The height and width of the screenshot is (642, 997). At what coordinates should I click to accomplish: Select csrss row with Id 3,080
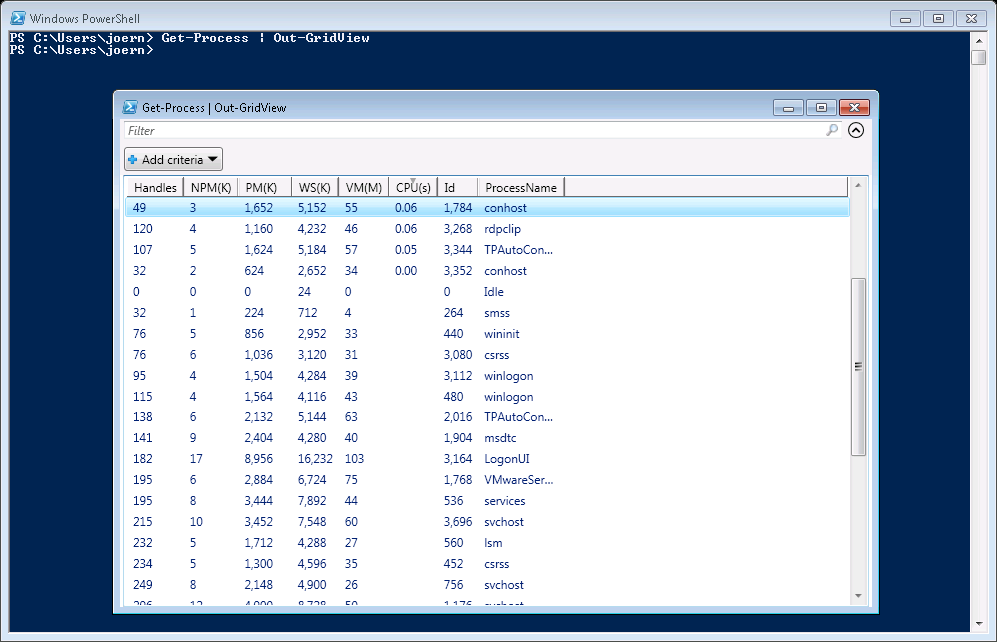(x=487, y=355)
